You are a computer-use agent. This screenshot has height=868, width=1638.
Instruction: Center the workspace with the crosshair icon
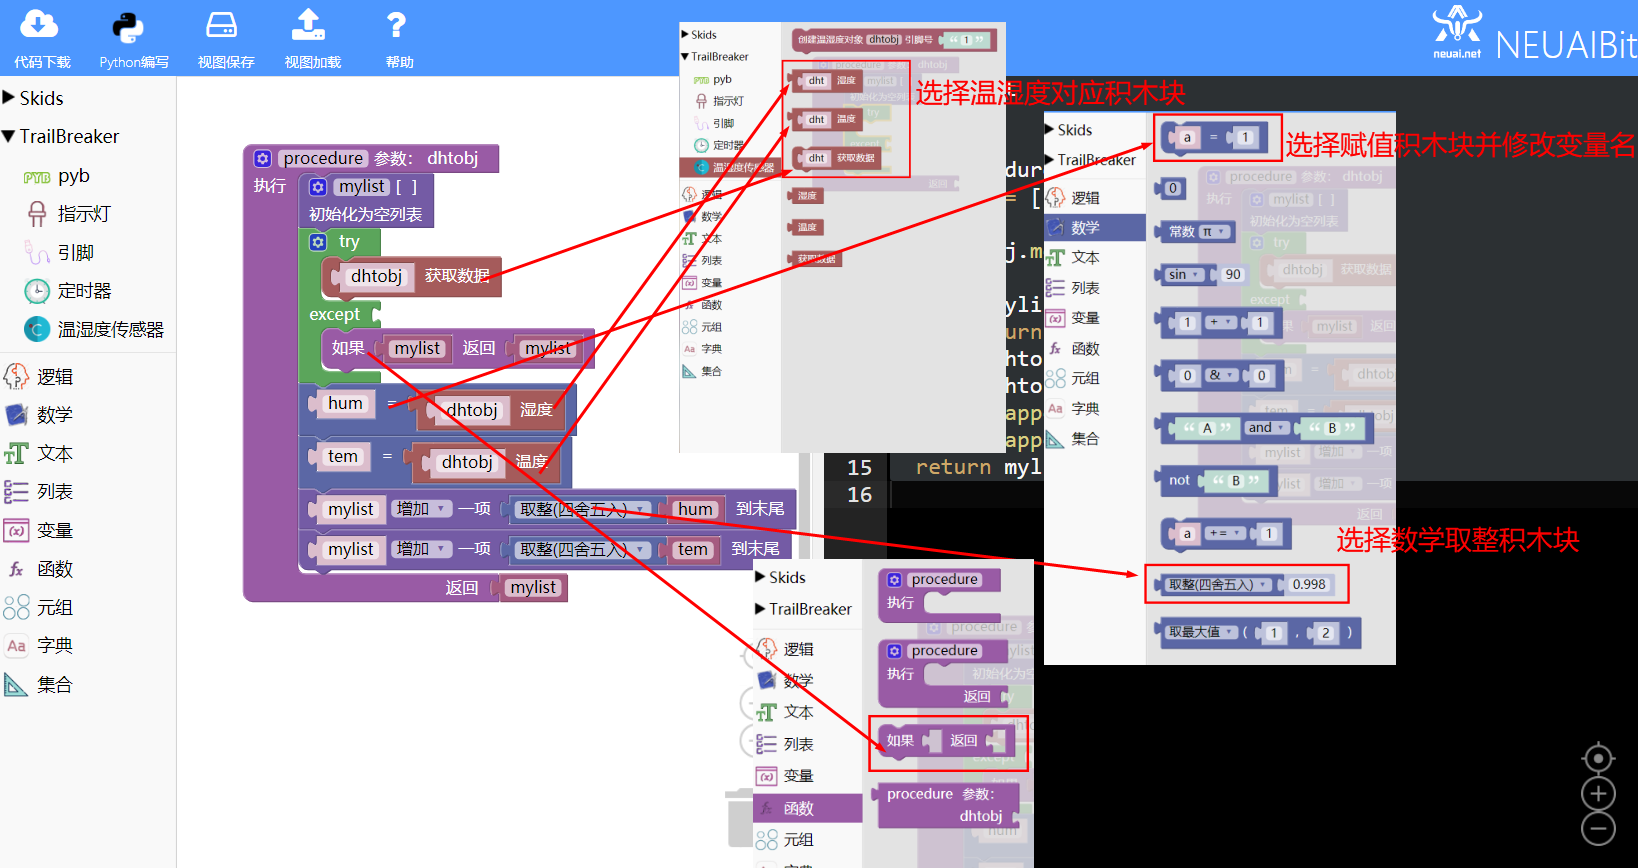pyautogui.click(x=1598, y=758)
